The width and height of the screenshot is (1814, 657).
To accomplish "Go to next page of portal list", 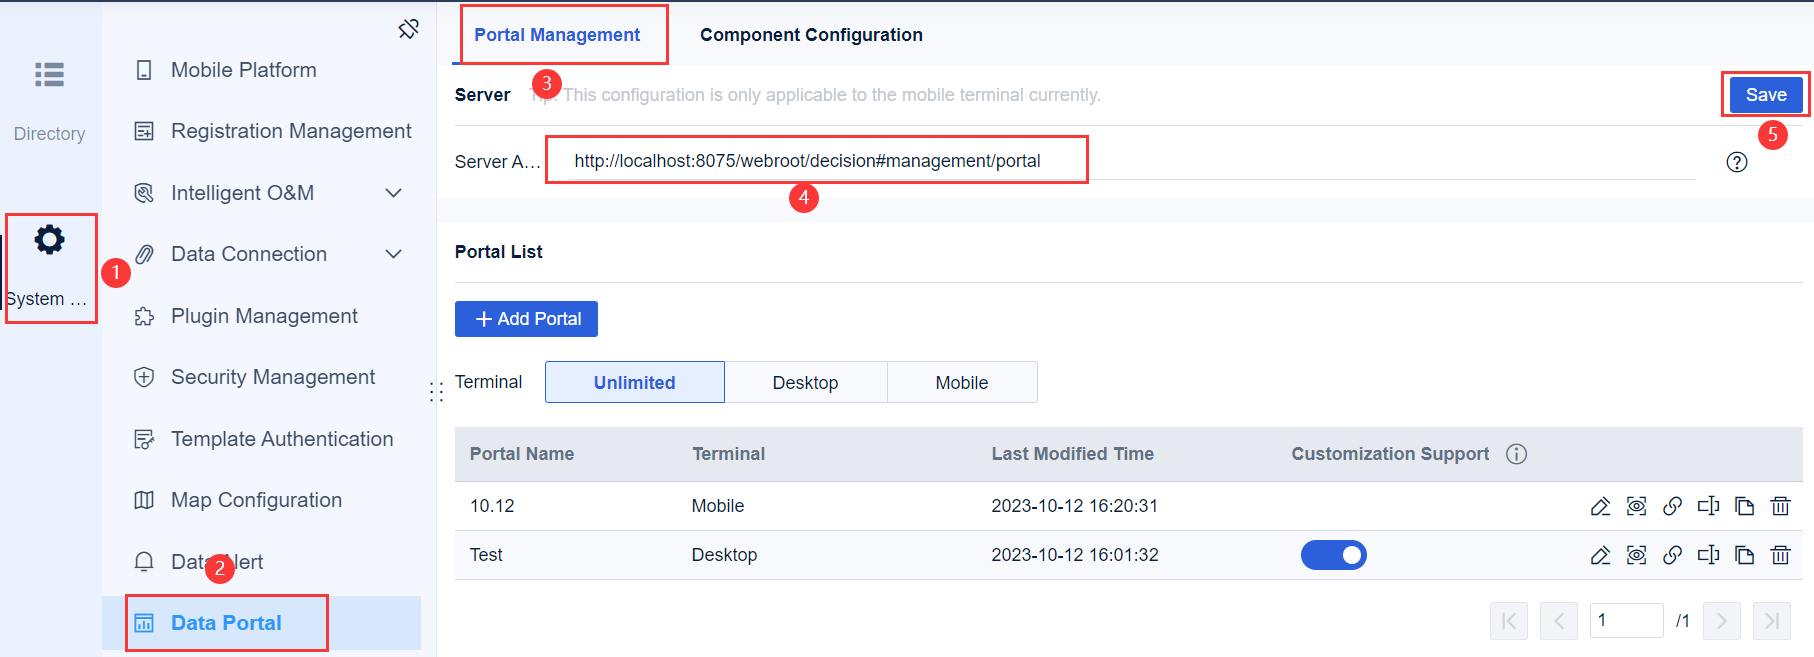I will (1722, 621).
